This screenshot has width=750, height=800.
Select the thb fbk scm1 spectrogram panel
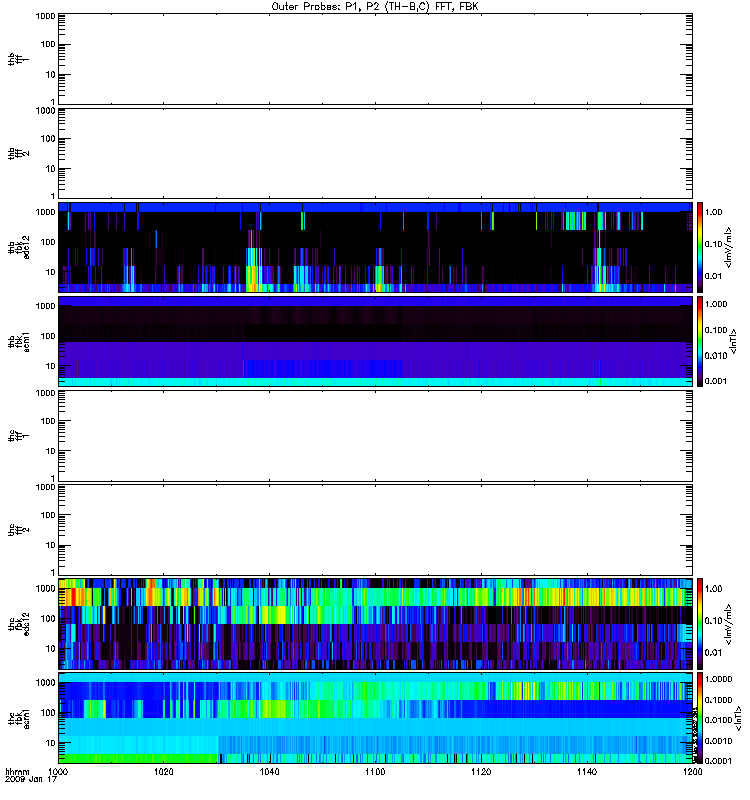pos(375,341)
